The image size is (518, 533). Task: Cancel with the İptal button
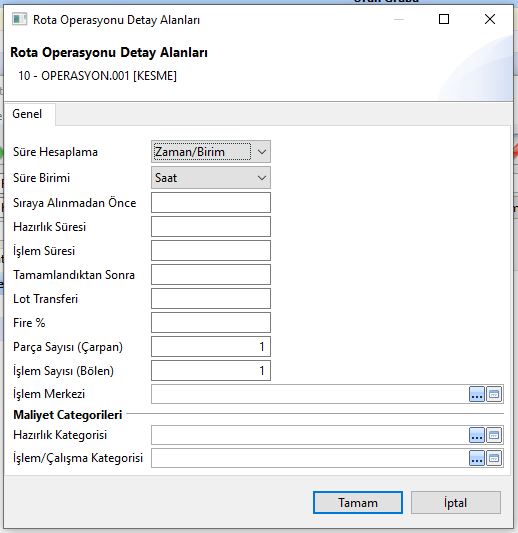click(455, 503)
